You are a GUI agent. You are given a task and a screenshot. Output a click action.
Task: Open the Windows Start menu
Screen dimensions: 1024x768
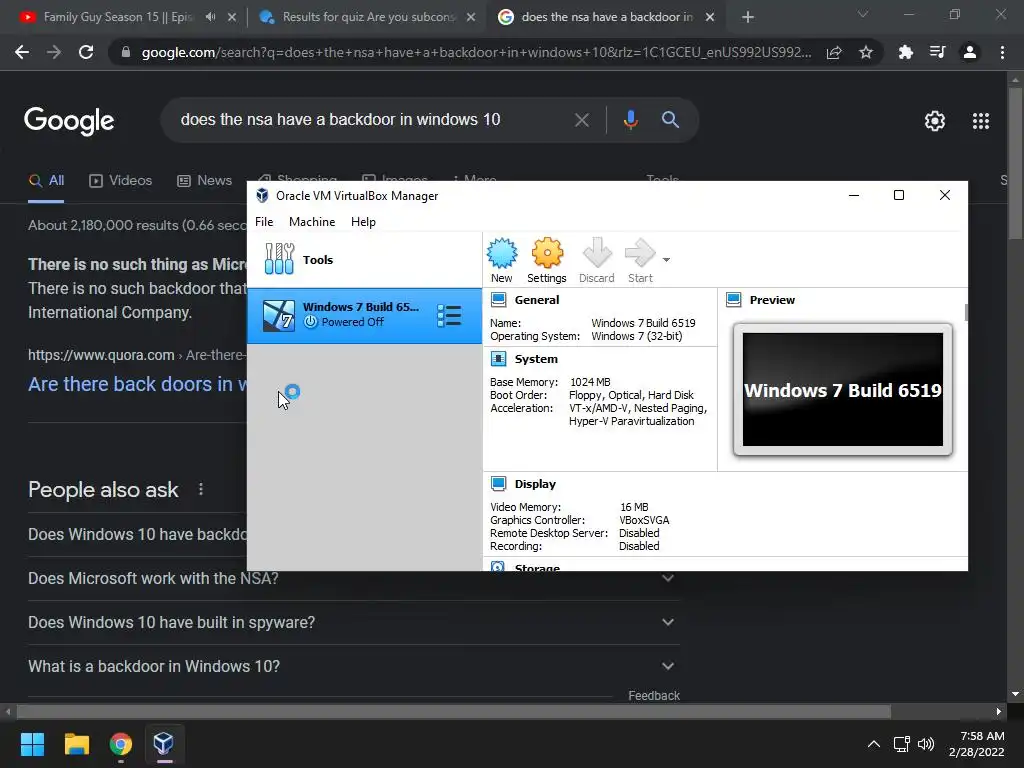(x=32, y=744)
